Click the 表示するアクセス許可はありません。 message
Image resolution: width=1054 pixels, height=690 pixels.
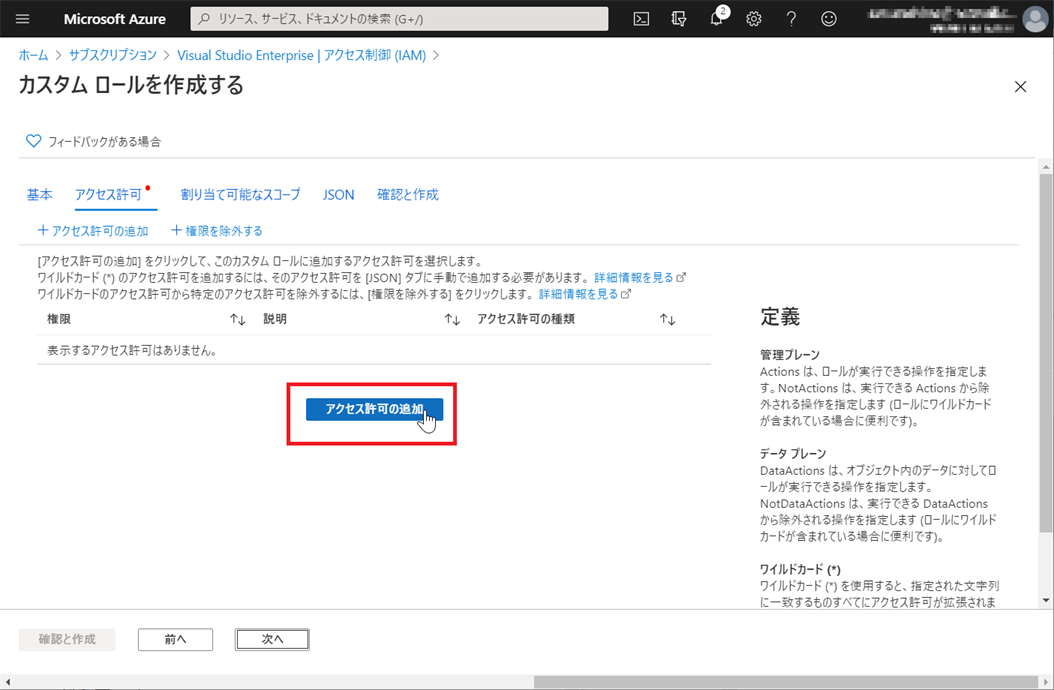132,350
